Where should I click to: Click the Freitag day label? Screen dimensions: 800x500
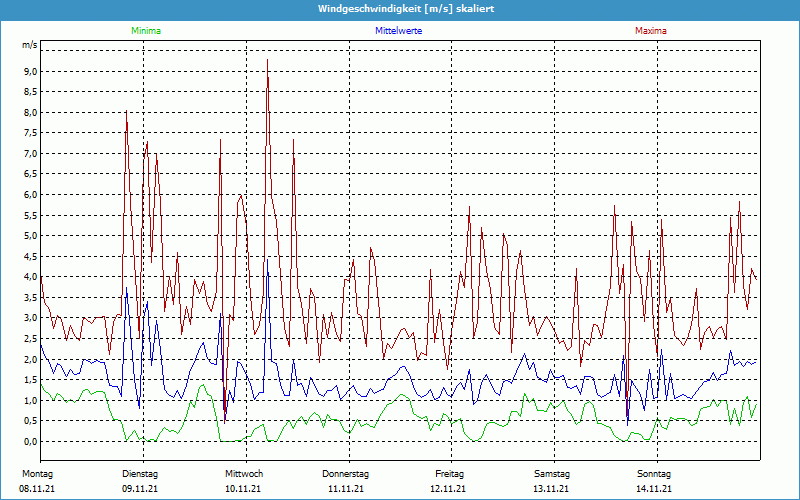pos(449,474)
